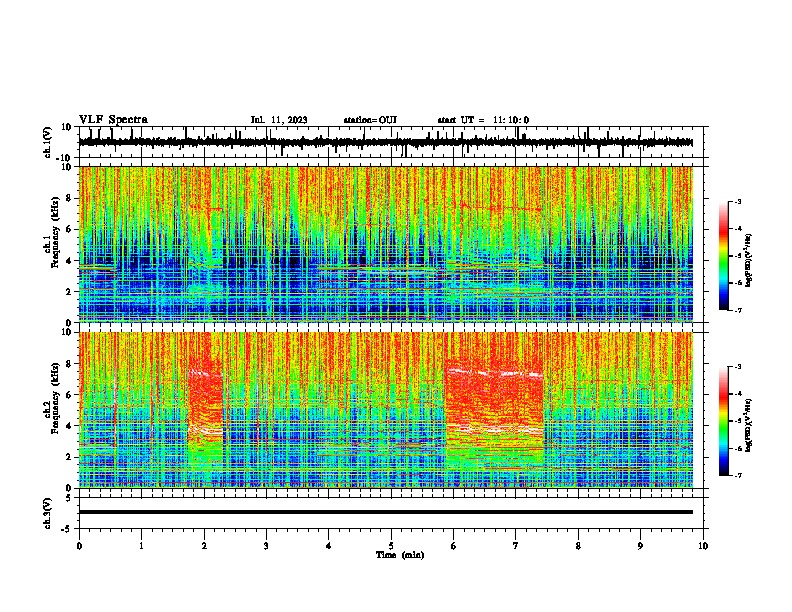Click the time axis tick label "3"

click(266, 546)
